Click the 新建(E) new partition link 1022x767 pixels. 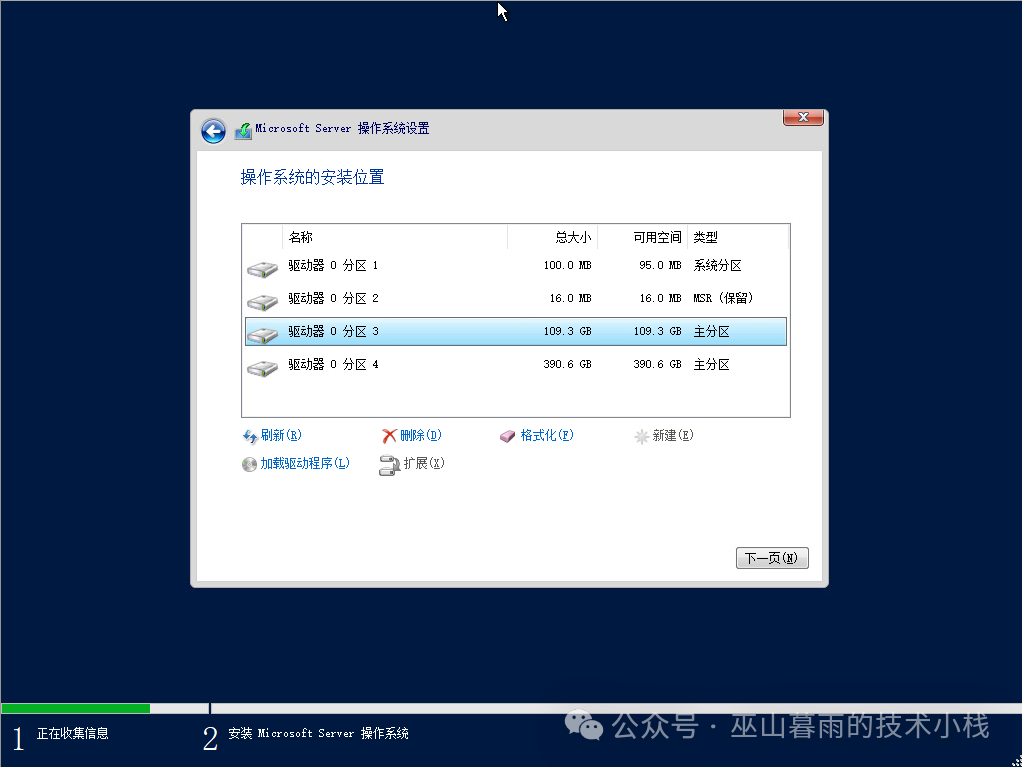[672, 436]
